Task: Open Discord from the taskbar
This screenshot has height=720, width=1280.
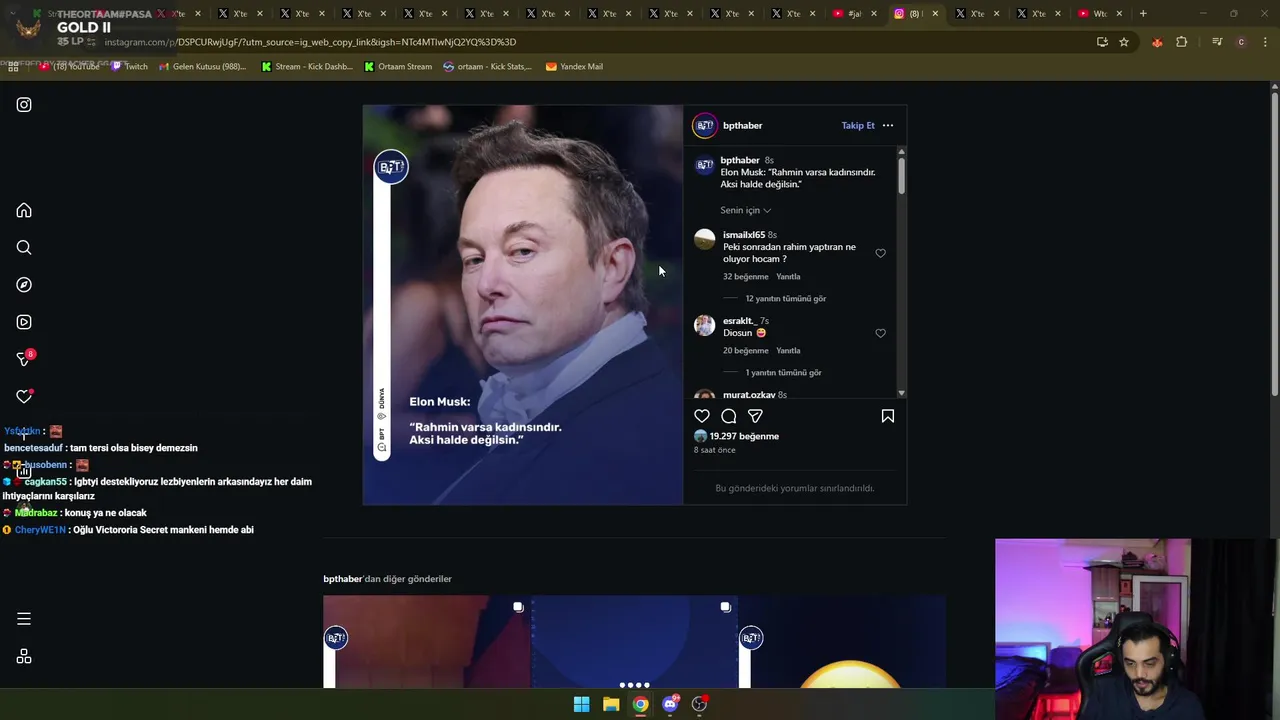Action: click(670, 705)
